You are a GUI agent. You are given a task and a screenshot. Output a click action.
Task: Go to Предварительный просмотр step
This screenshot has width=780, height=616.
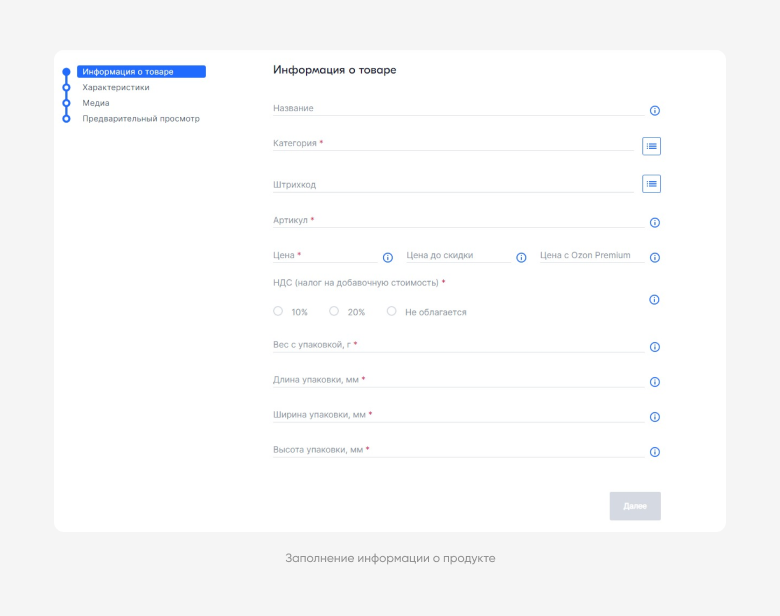pyautogui.click(x=141, y=118)
